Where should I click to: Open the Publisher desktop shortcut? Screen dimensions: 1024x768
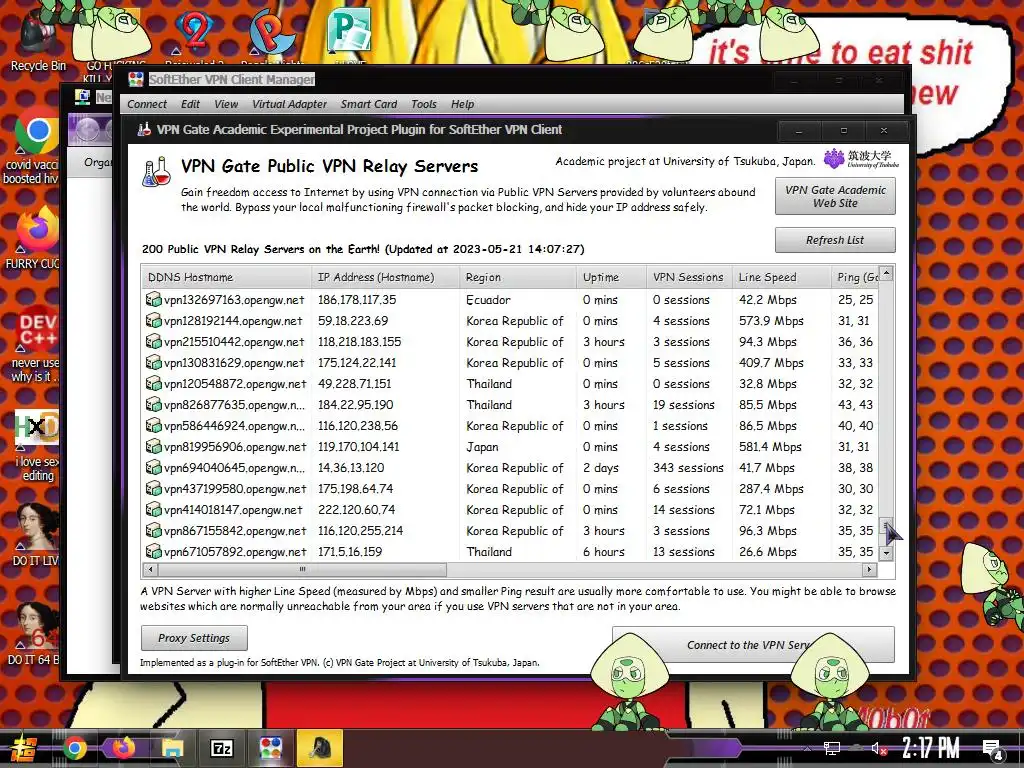click(350, 31)
